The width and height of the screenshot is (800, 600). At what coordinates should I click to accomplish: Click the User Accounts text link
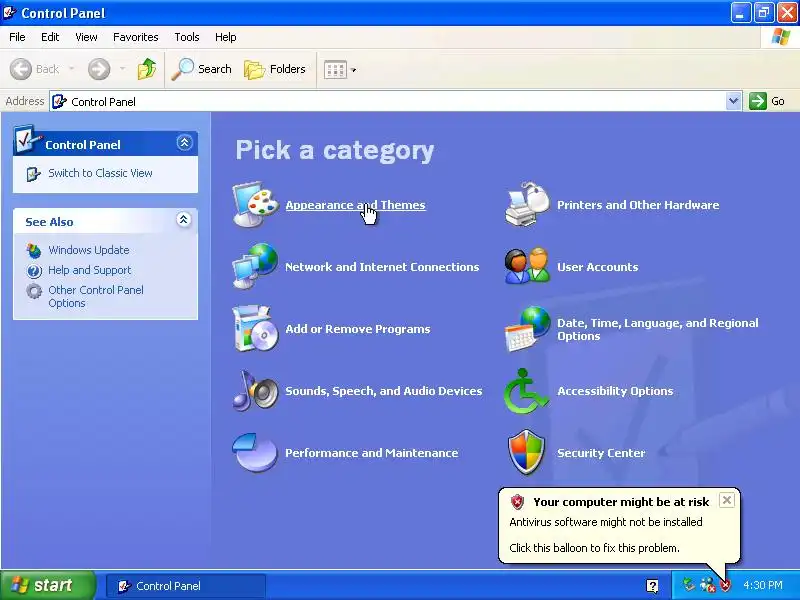click(597, 267)
